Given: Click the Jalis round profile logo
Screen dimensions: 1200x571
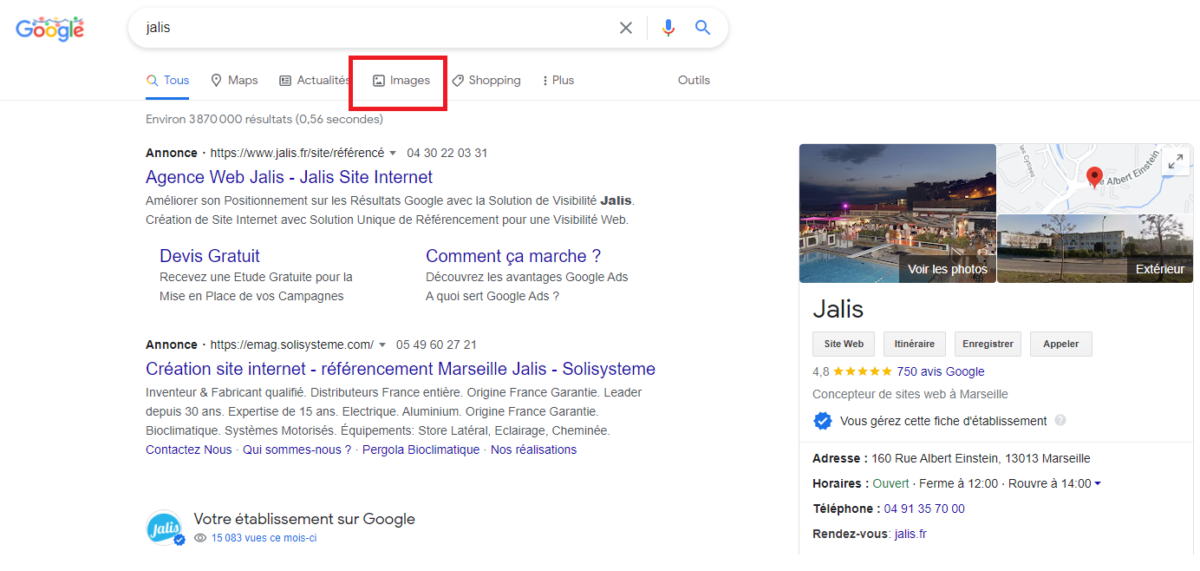Looking at the screenshot, I should pos(164,528).
